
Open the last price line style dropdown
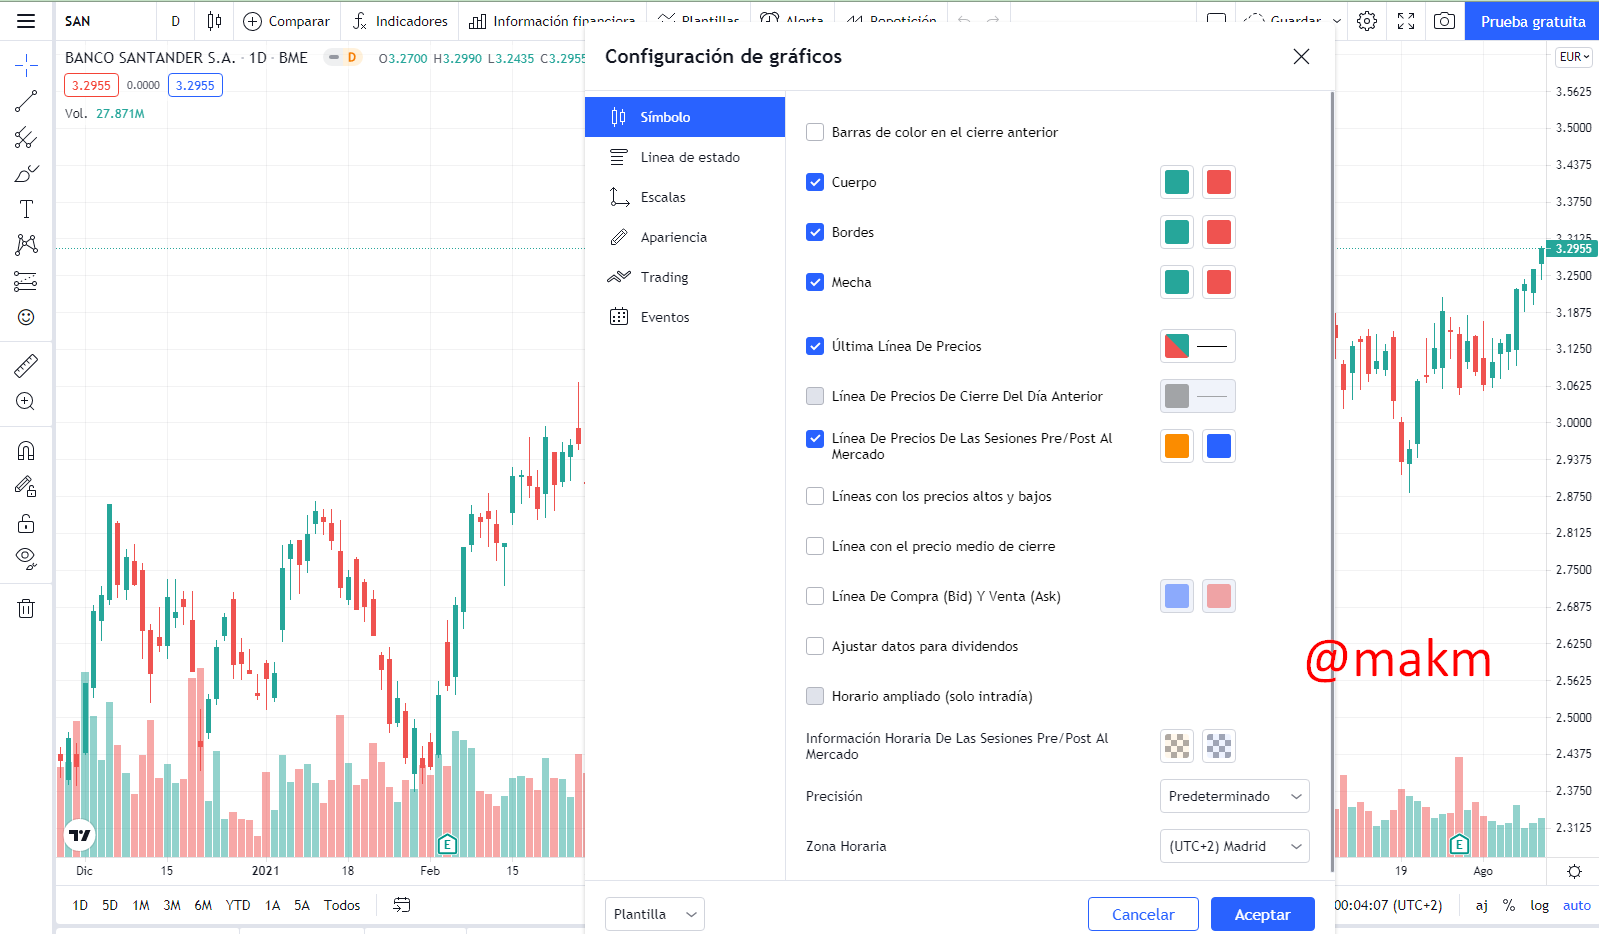pyautogui.click(x=1198, y=346)
